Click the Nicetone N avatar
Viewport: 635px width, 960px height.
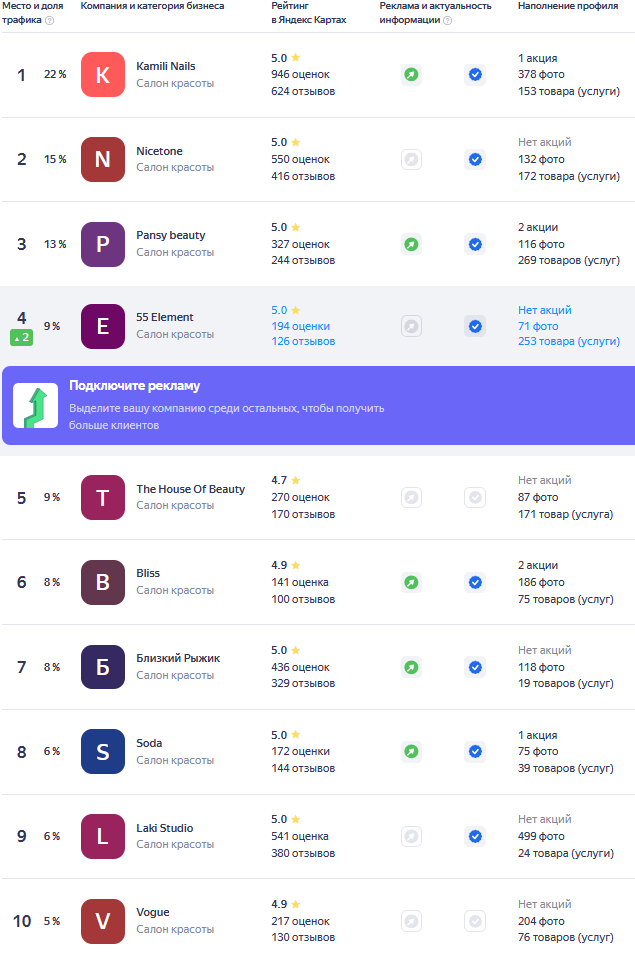click(x=103, y=160)
